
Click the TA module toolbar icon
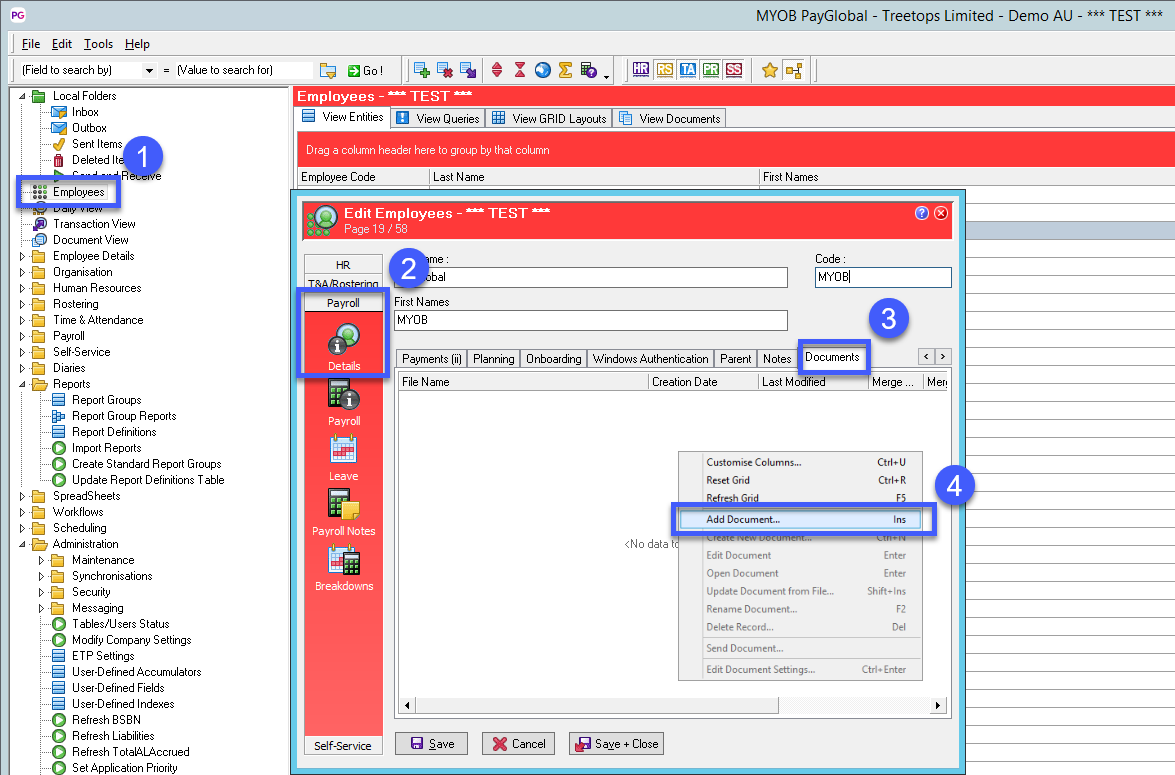[x=687, y=70]
